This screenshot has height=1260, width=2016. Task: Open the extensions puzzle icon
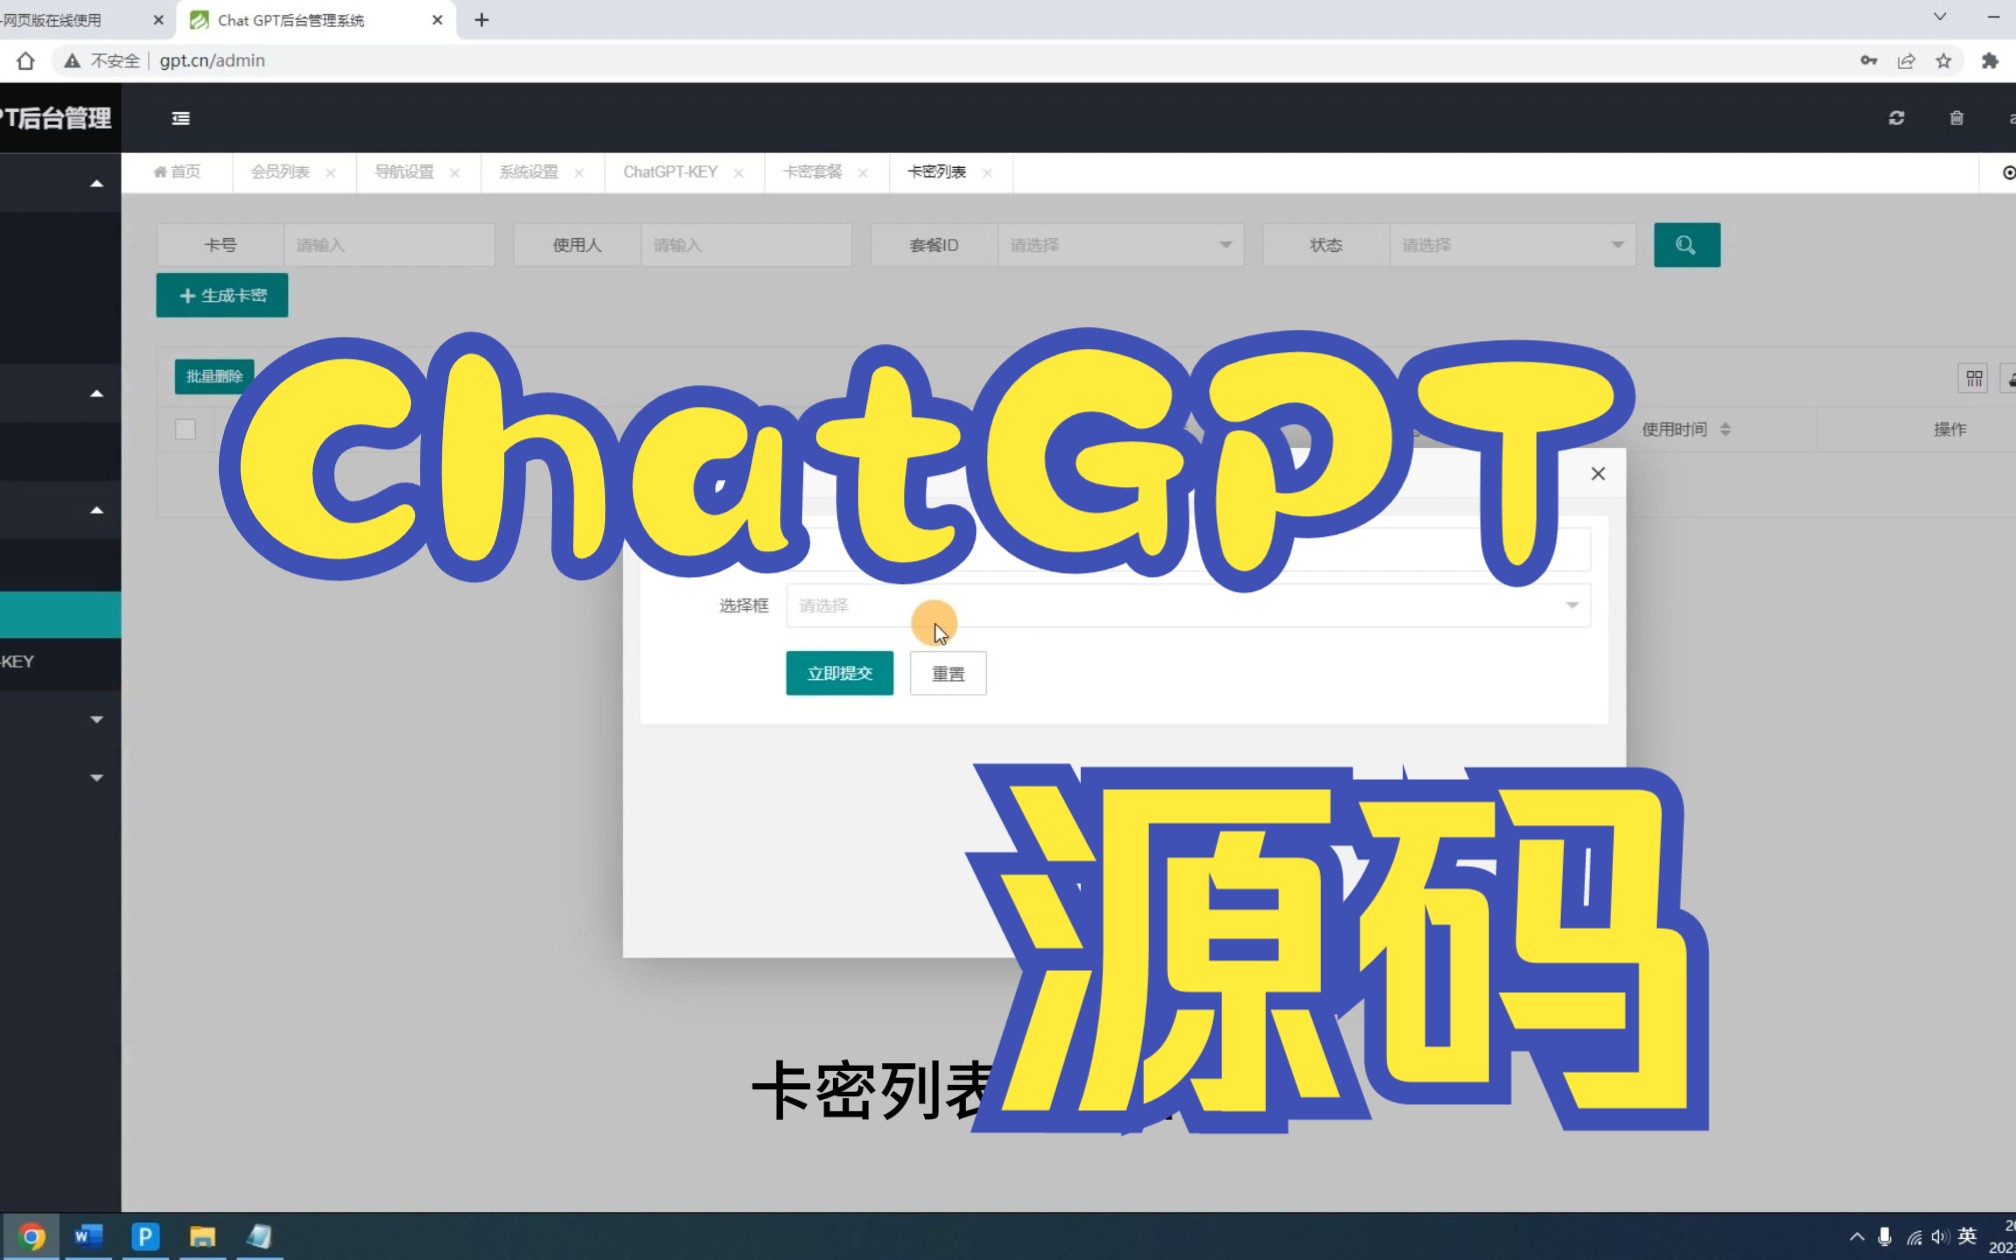click(x=1989, y=61)
